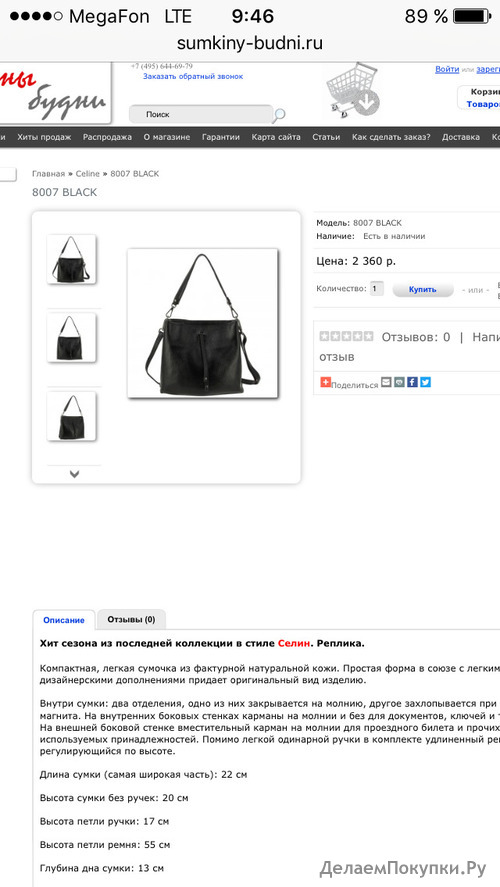
Task: Share on Twitter icon
Action: coord(425,382)
